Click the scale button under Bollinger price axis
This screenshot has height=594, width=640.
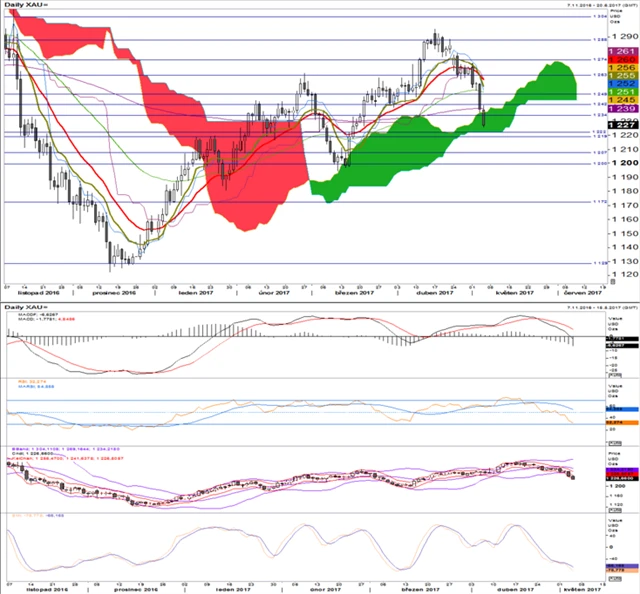(615, 511)
